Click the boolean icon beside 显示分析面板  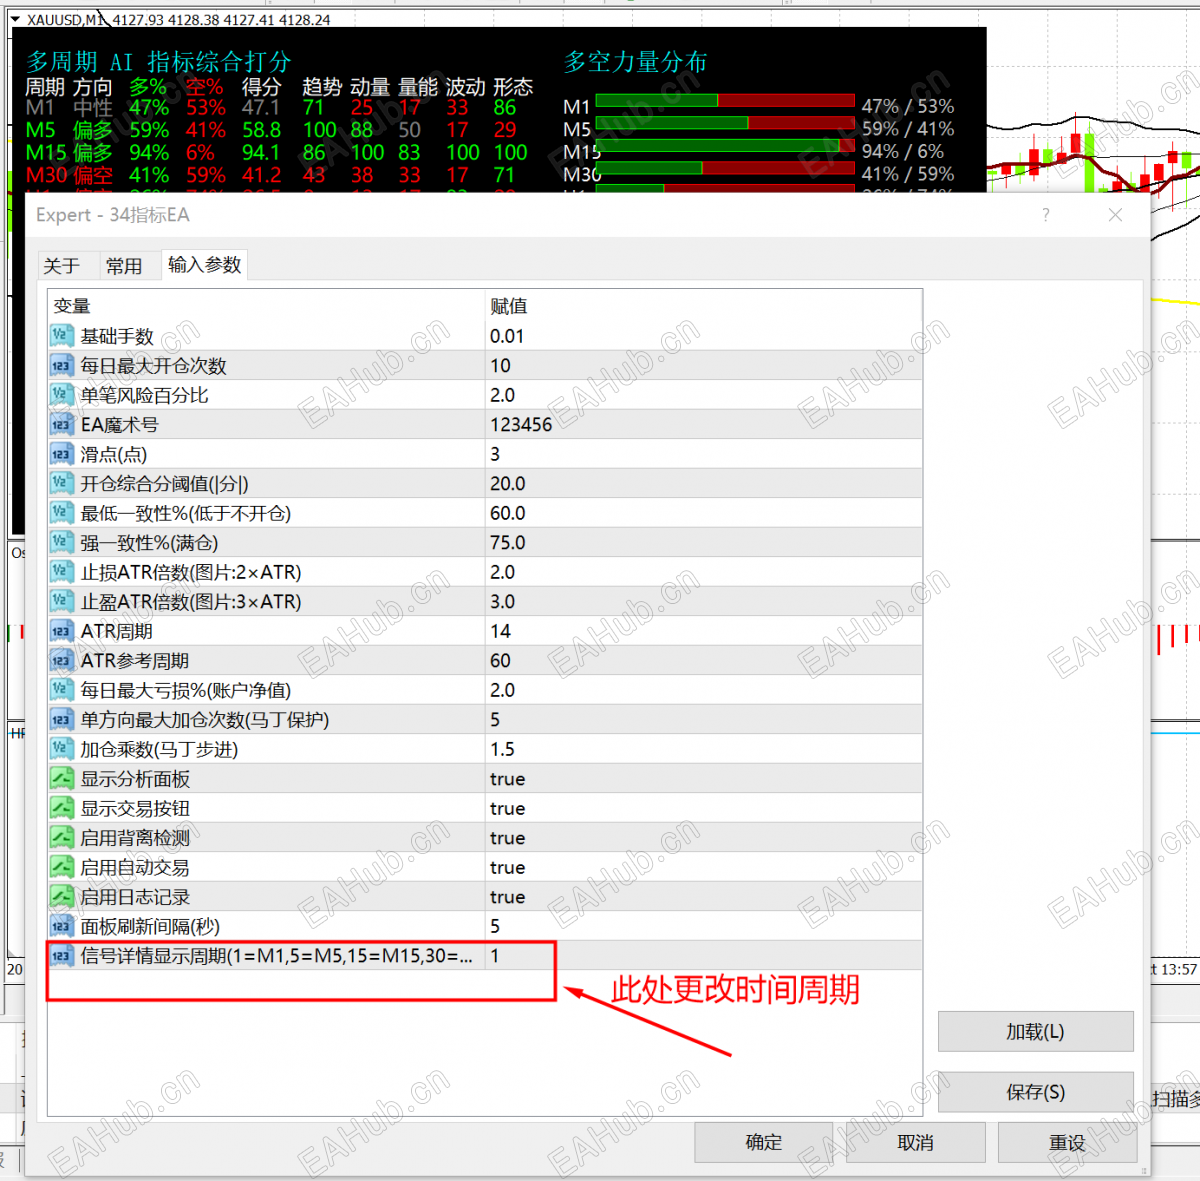point(61,779)
